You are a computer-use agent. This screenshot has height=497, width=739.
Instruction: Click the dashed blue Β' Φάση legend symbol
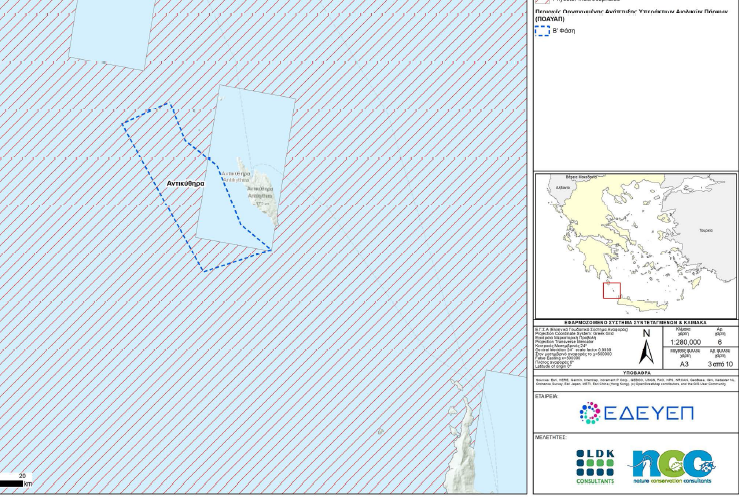[x=543, y=31]
